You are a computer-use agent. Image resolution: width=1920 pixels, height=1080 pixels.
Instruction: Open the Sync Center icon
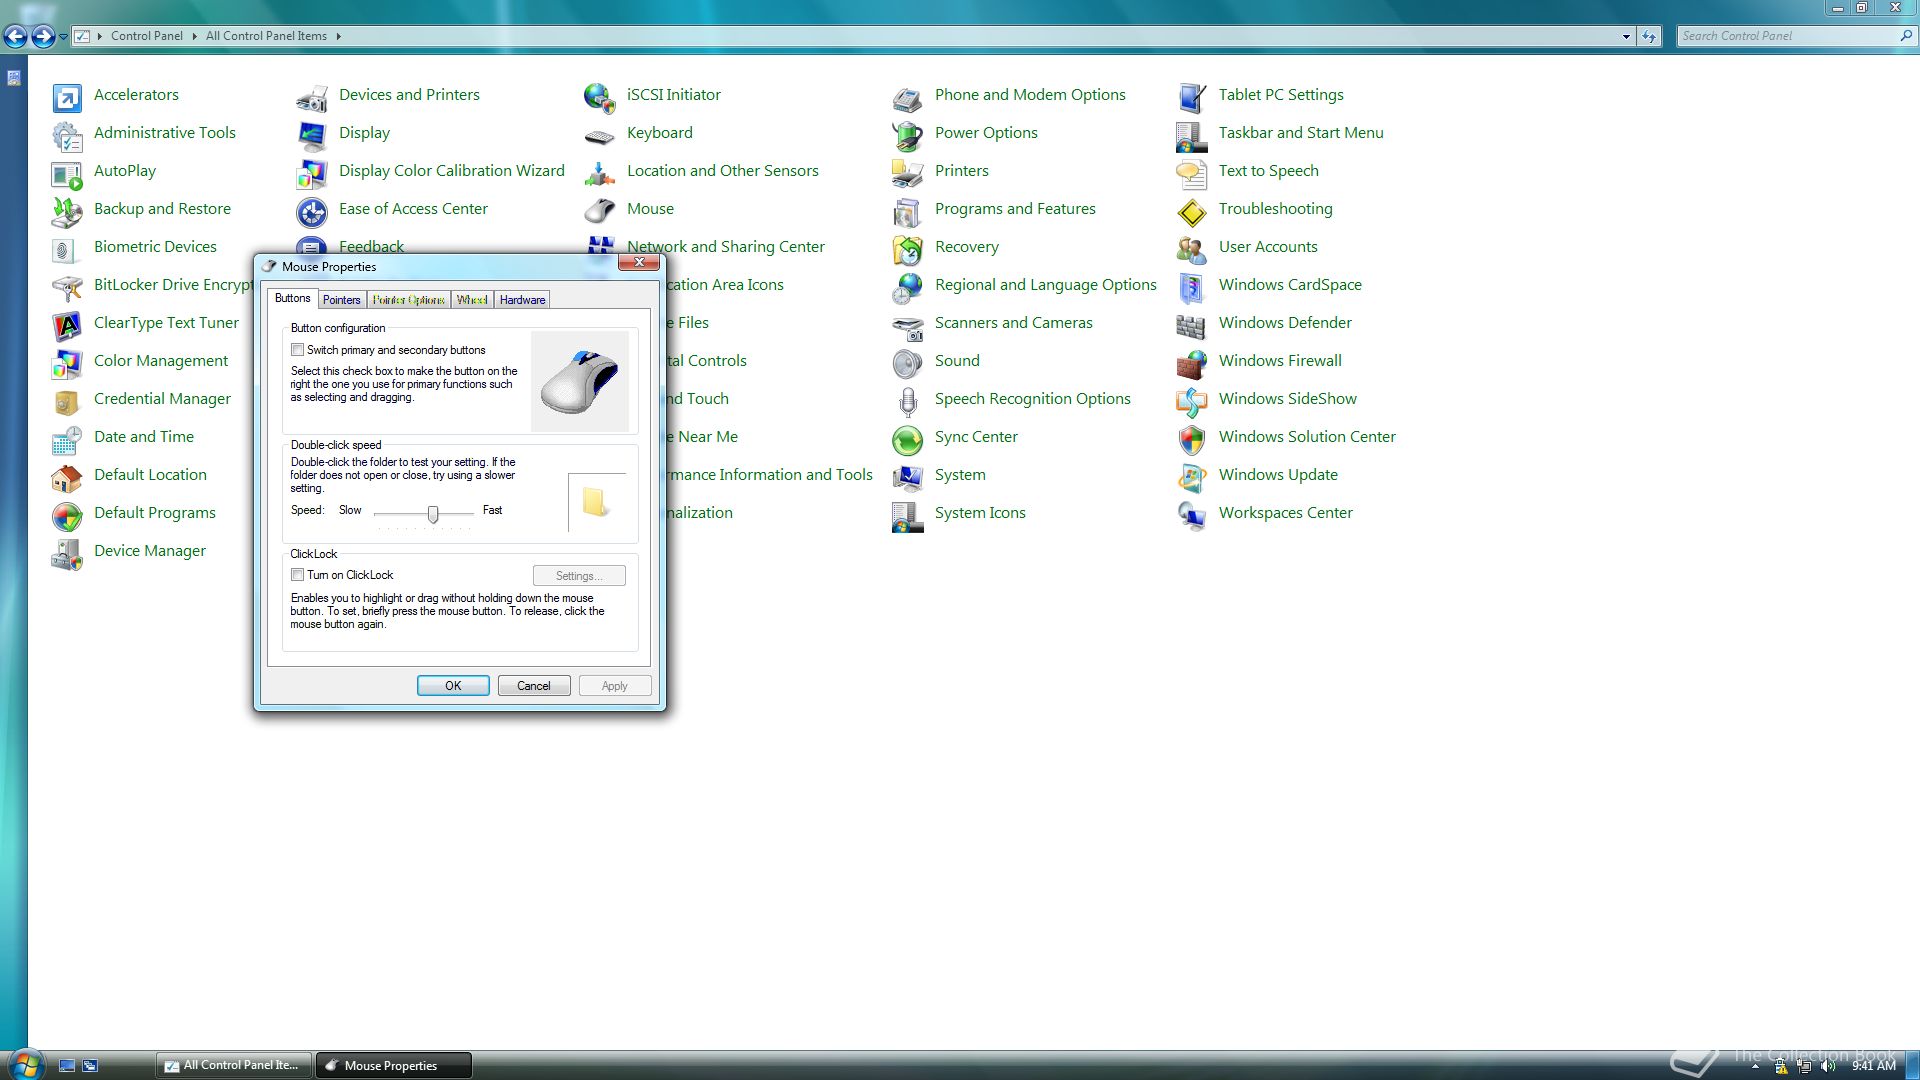(x=908, y=439)
